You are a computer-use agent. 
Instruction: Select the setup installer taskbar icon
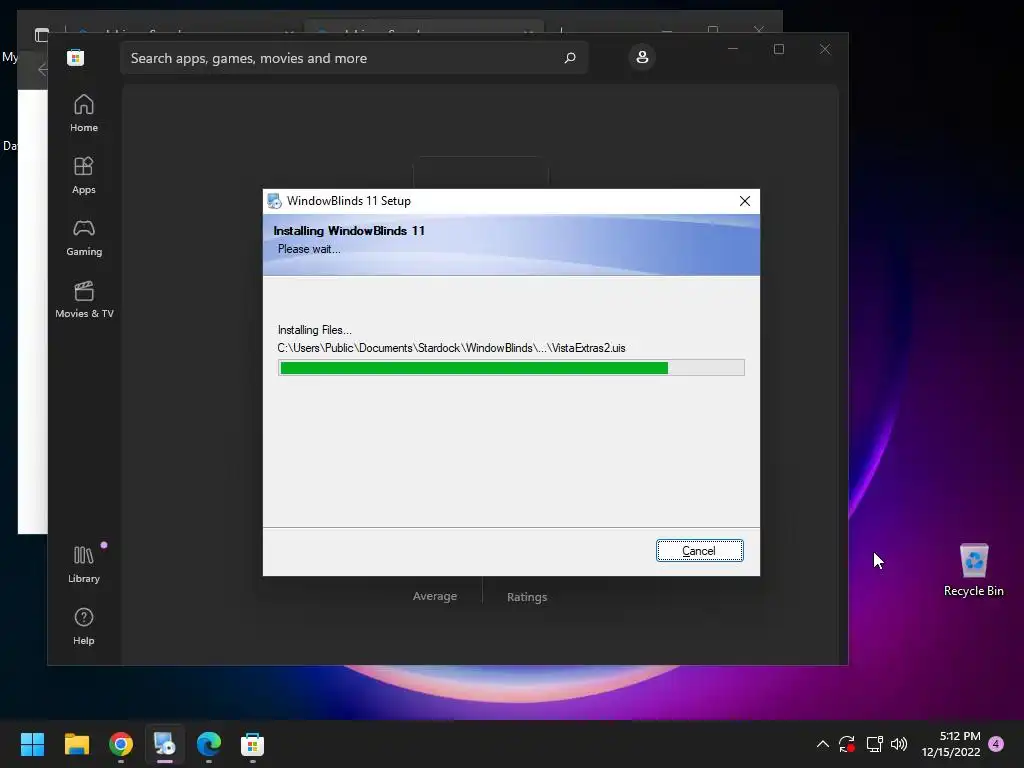coord(165,744)
